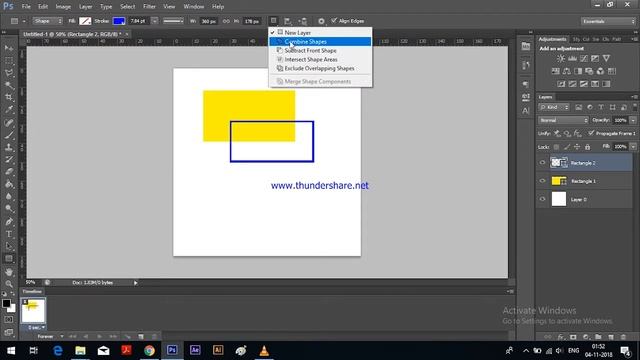The width and height of the screenshot is (640, 360).
Task: Open the path alignment options icon
Action: tap(288, 21)
